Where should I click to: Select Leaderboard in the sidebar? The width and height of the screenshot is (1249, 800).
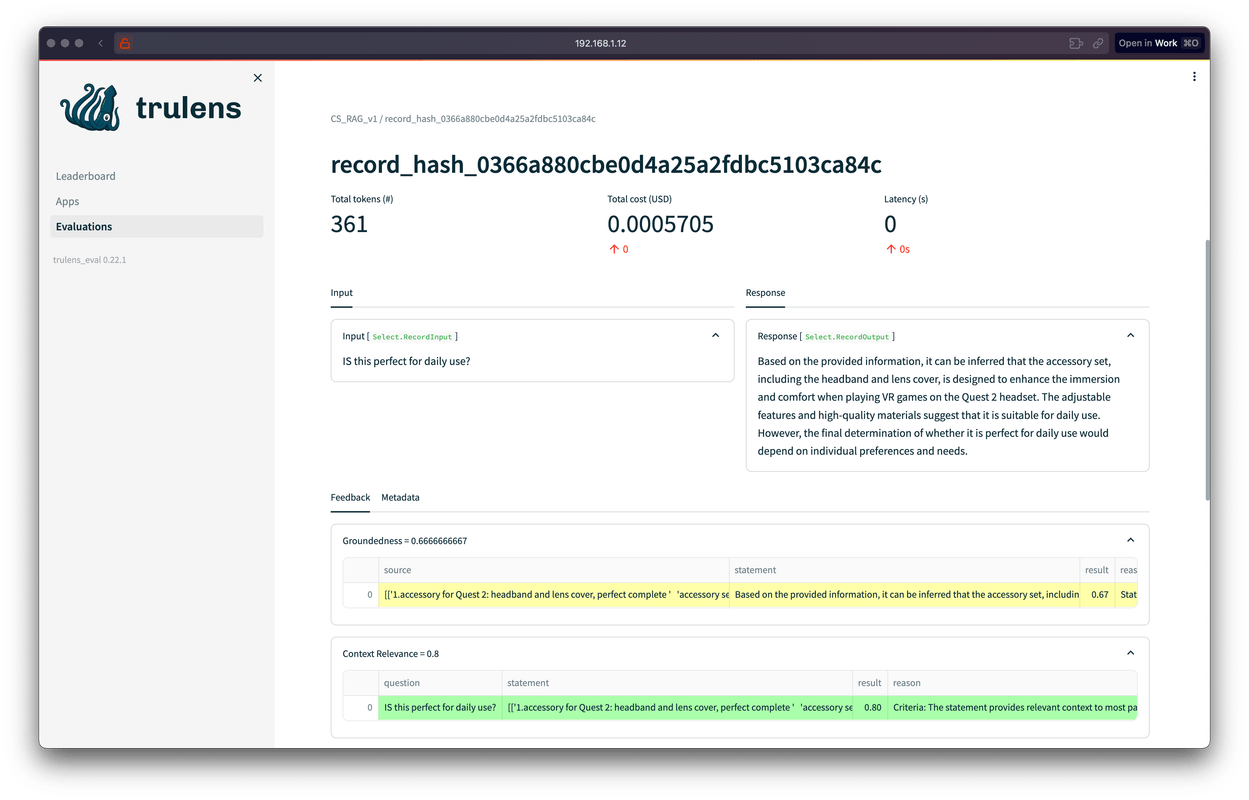point(85,175)
